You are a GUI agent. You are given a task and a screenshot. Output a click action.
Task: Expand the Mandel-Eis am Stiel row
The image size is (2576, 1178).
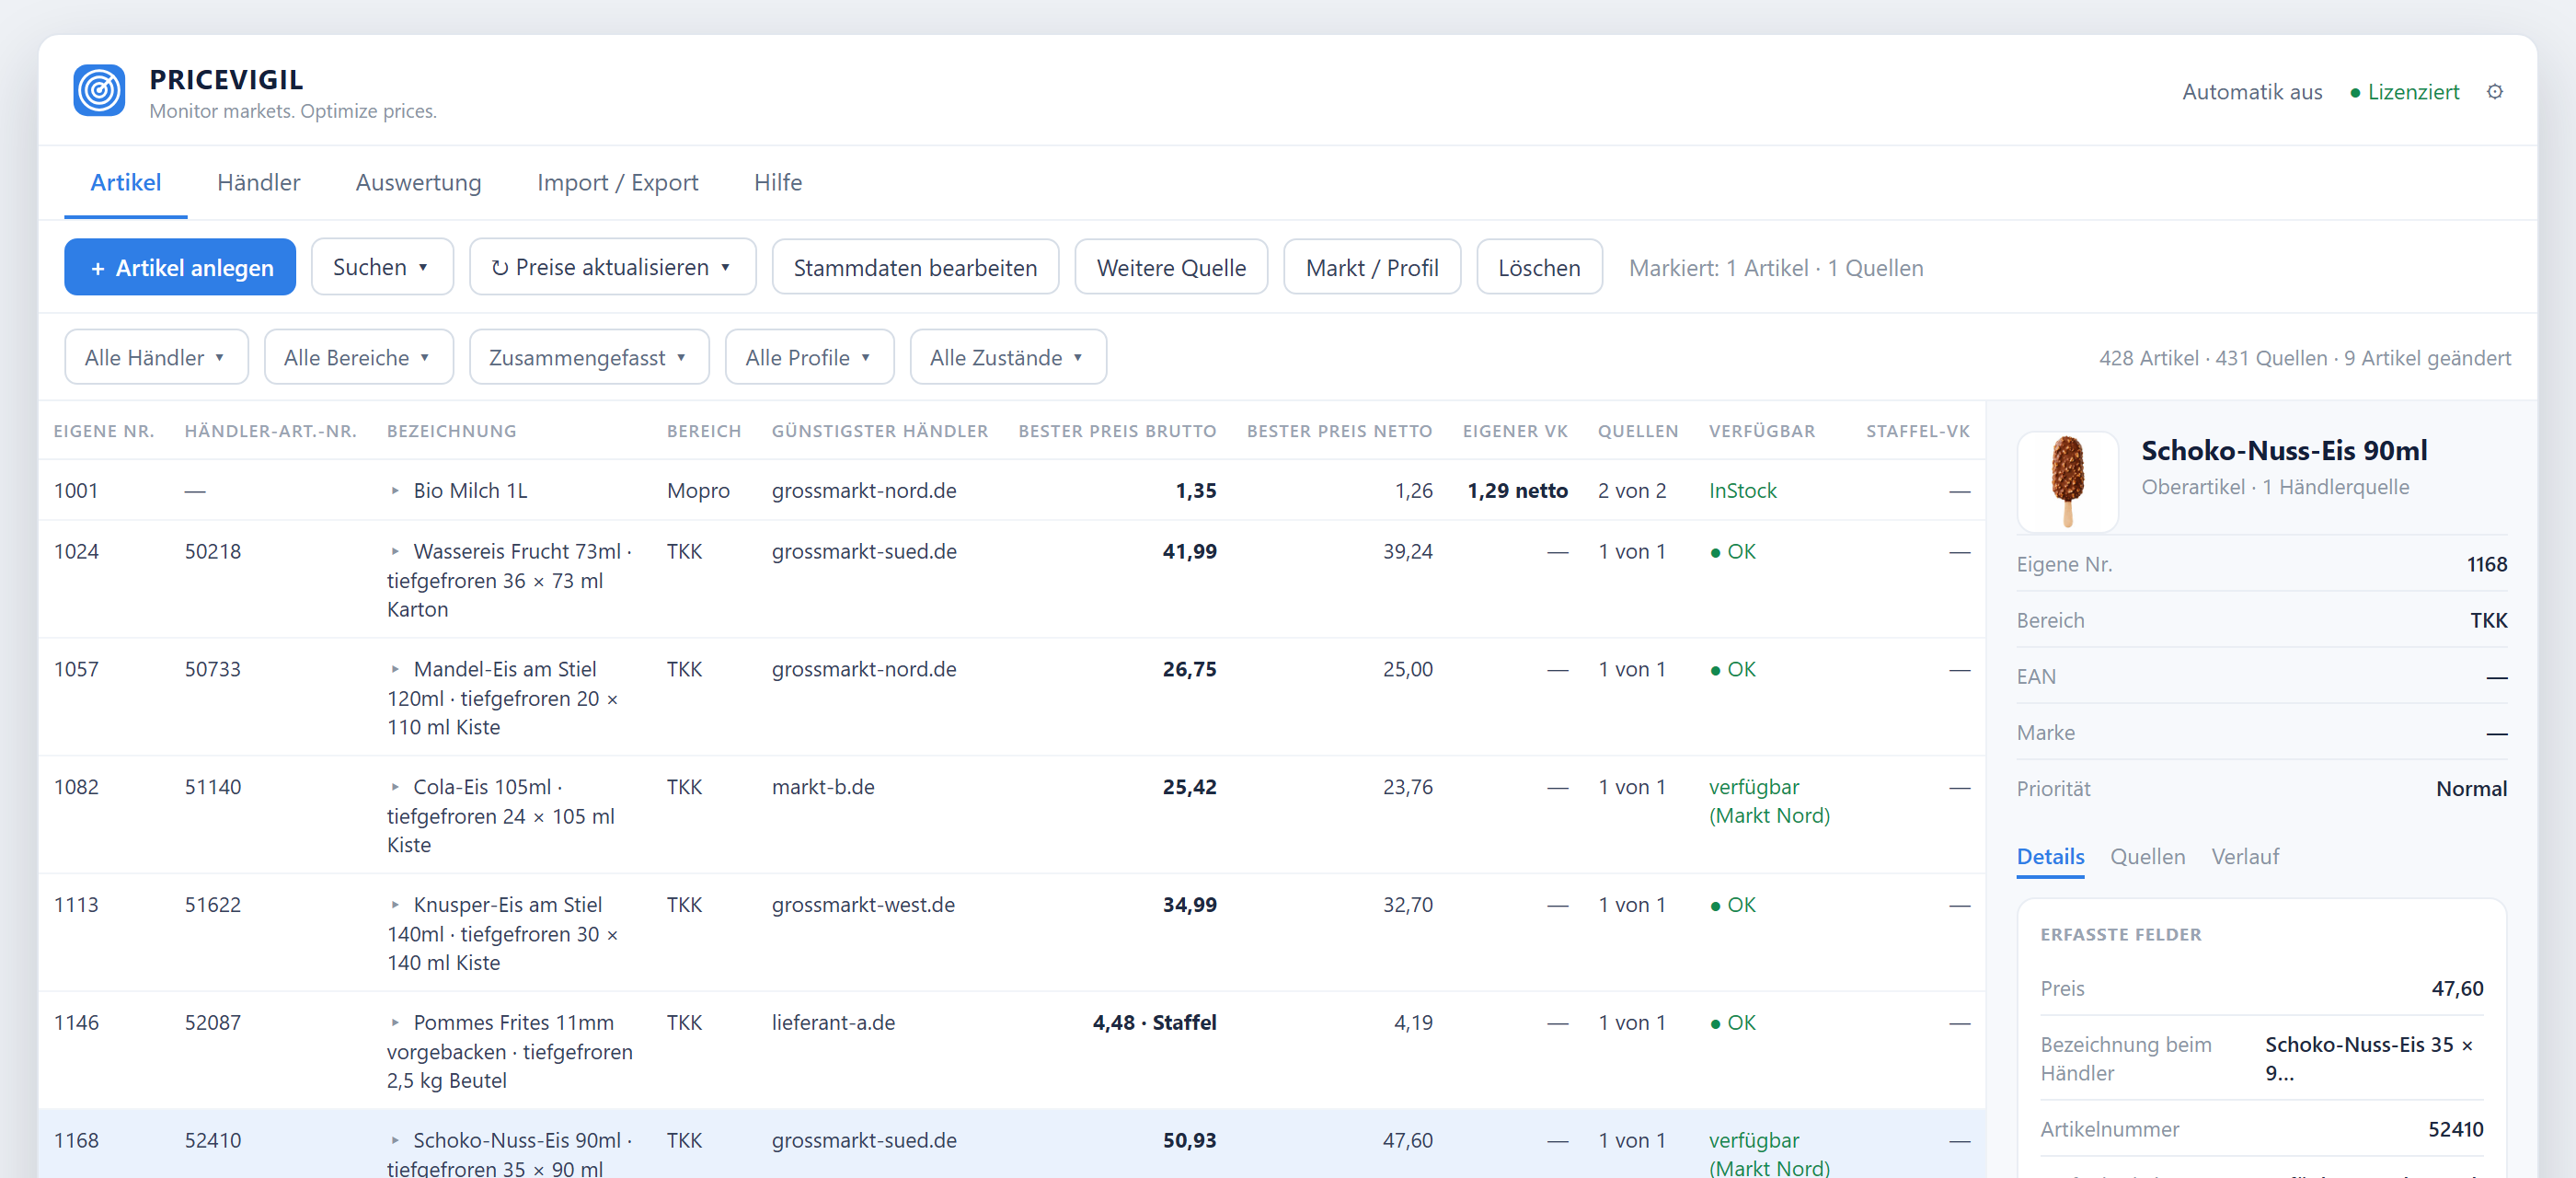[395, 670]
